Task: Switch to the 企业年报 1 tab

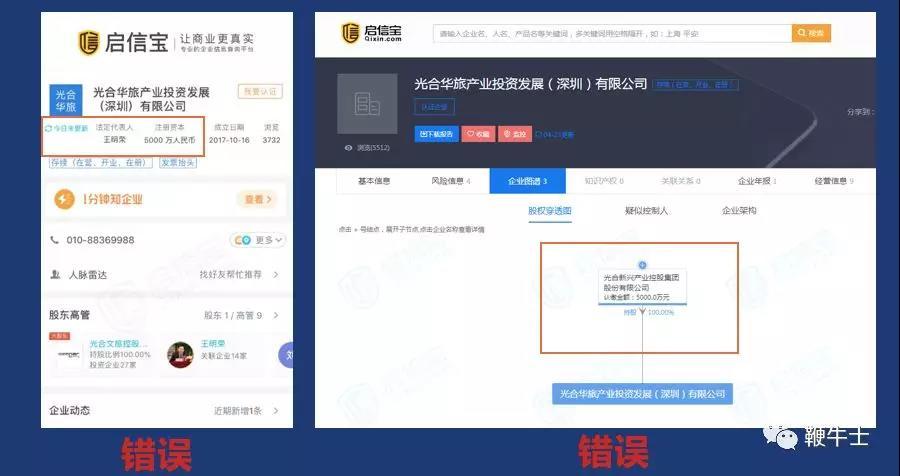Action: [x=757, y=181]
